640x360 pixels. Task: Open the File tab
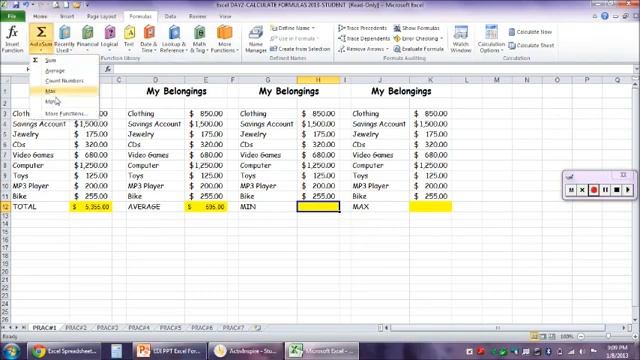coord(12,16)
